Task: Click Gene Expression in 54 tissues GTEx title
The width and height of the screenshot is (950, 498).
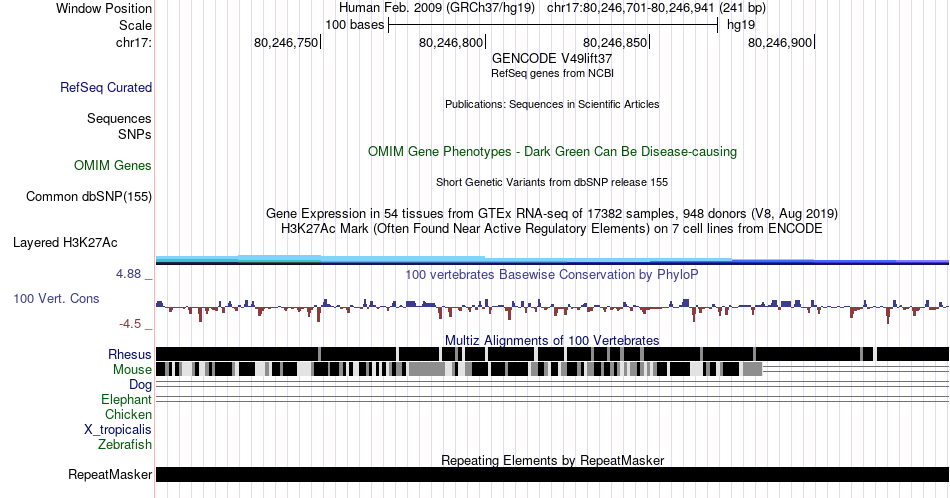Action: (x=552, y=213)
